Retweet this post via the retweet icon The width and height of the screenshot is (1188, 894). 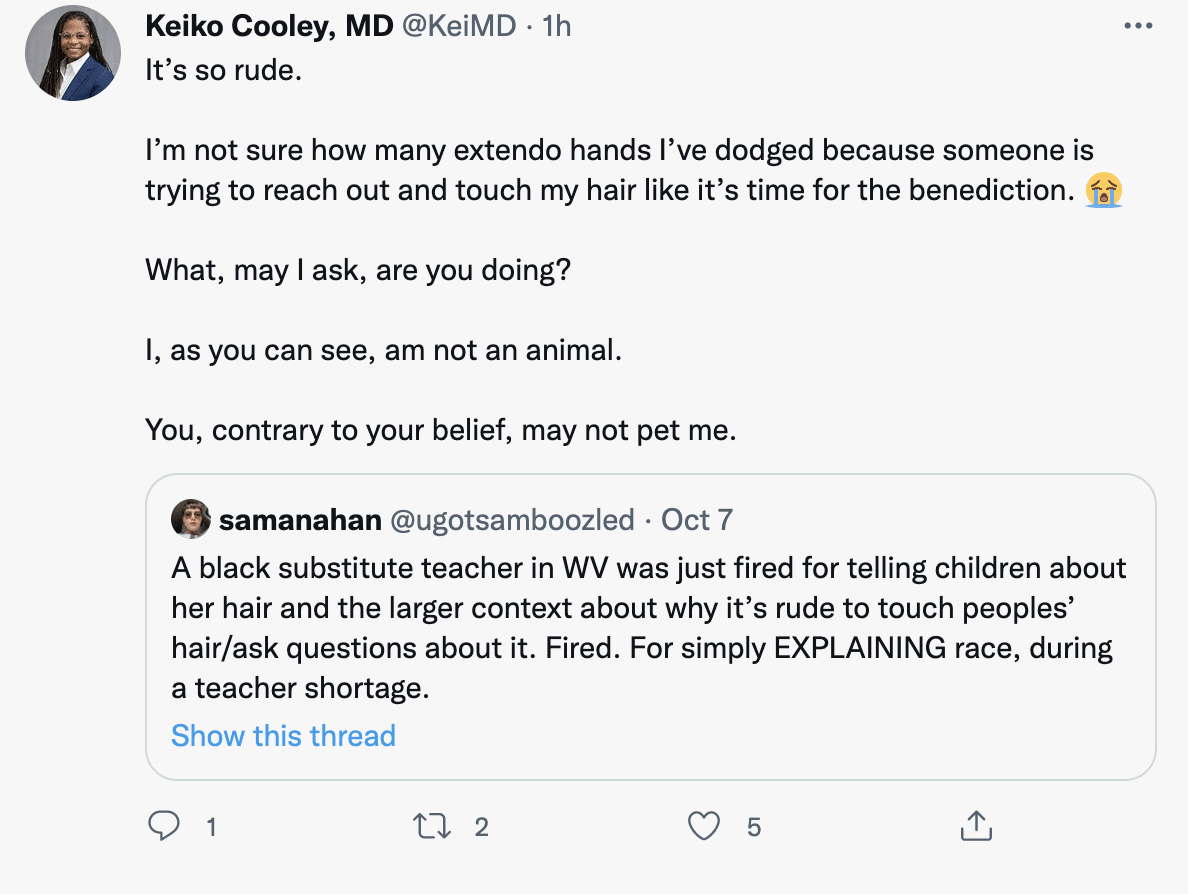432,826
